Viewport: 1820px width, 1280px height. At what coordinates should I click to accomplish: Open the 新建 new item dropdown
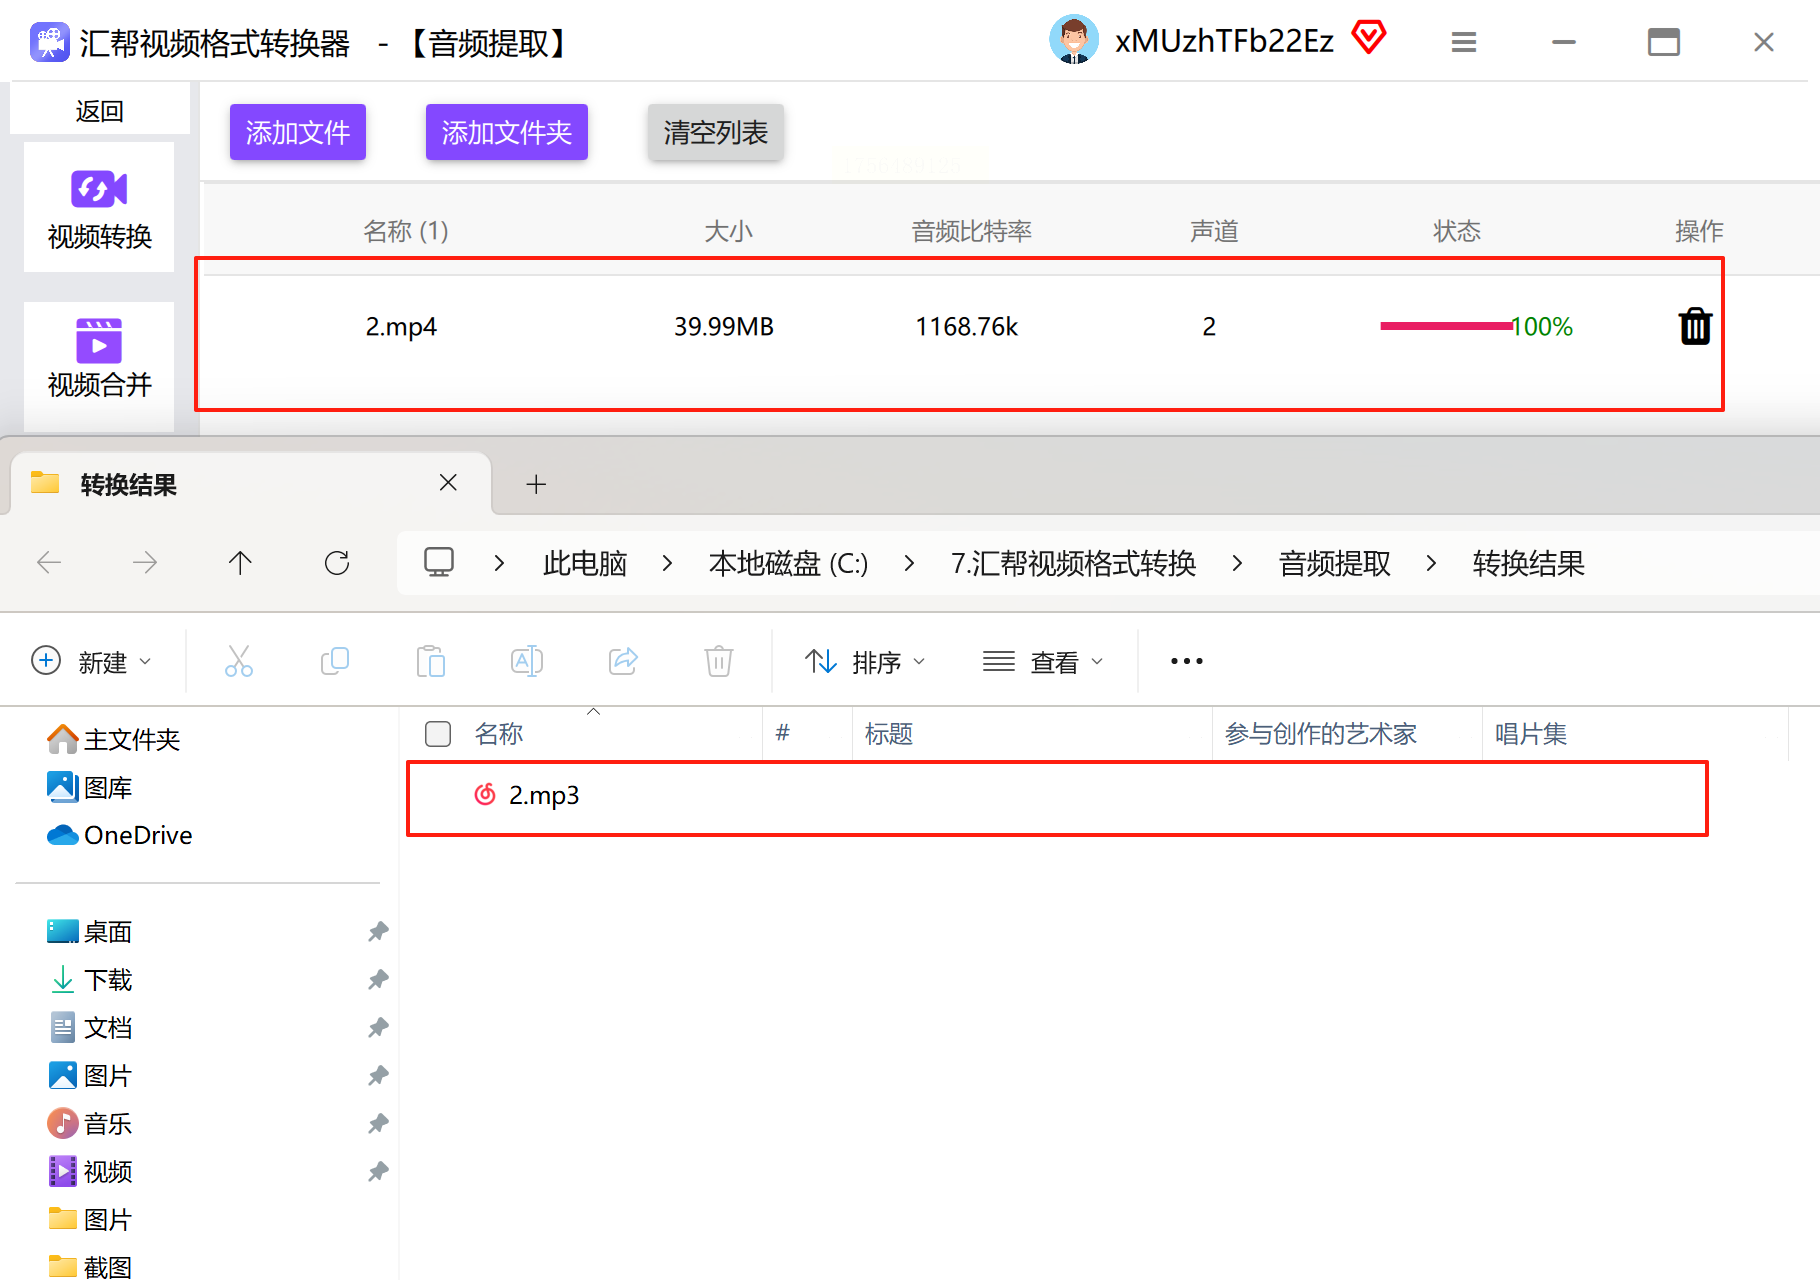[92, 662]
